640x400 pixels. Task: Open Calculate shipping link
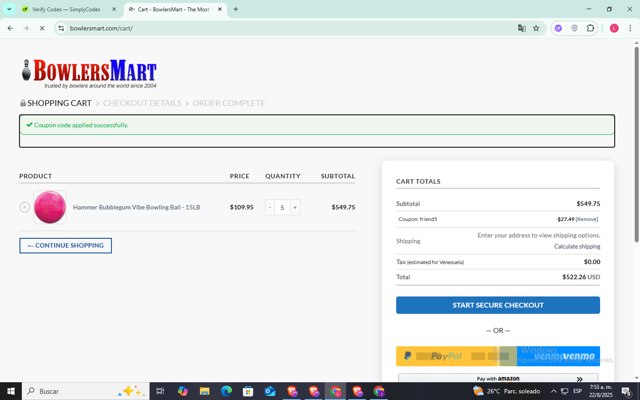coord(577,247)
